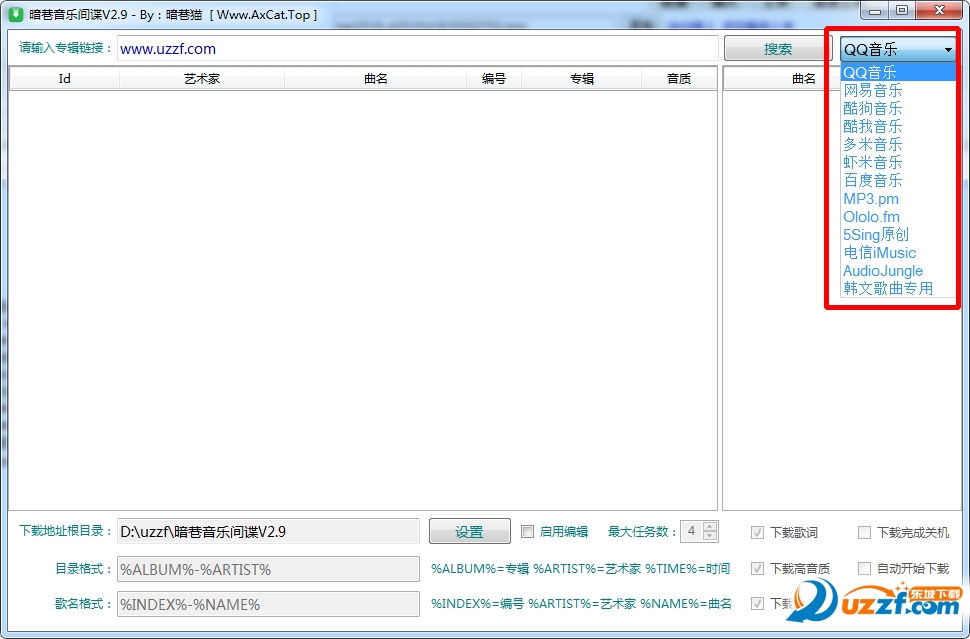Select MP3.pm from the source list
This screenshot has height=639, width=970.
click(x=898, y=199)
